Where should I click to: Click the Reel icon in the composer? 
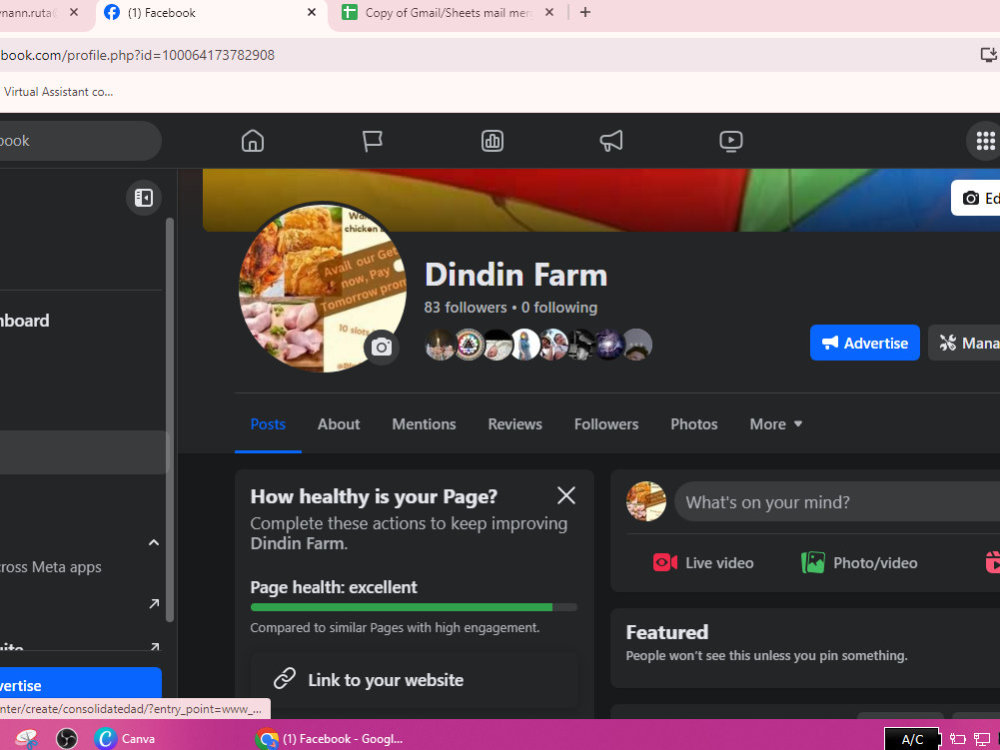point(992,562)
